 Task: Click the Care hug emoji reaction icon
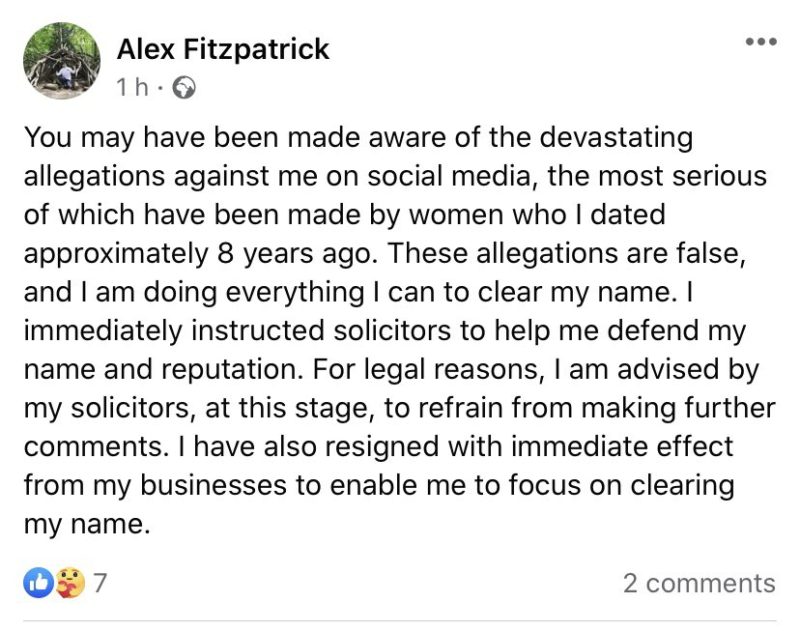(68, 582)
